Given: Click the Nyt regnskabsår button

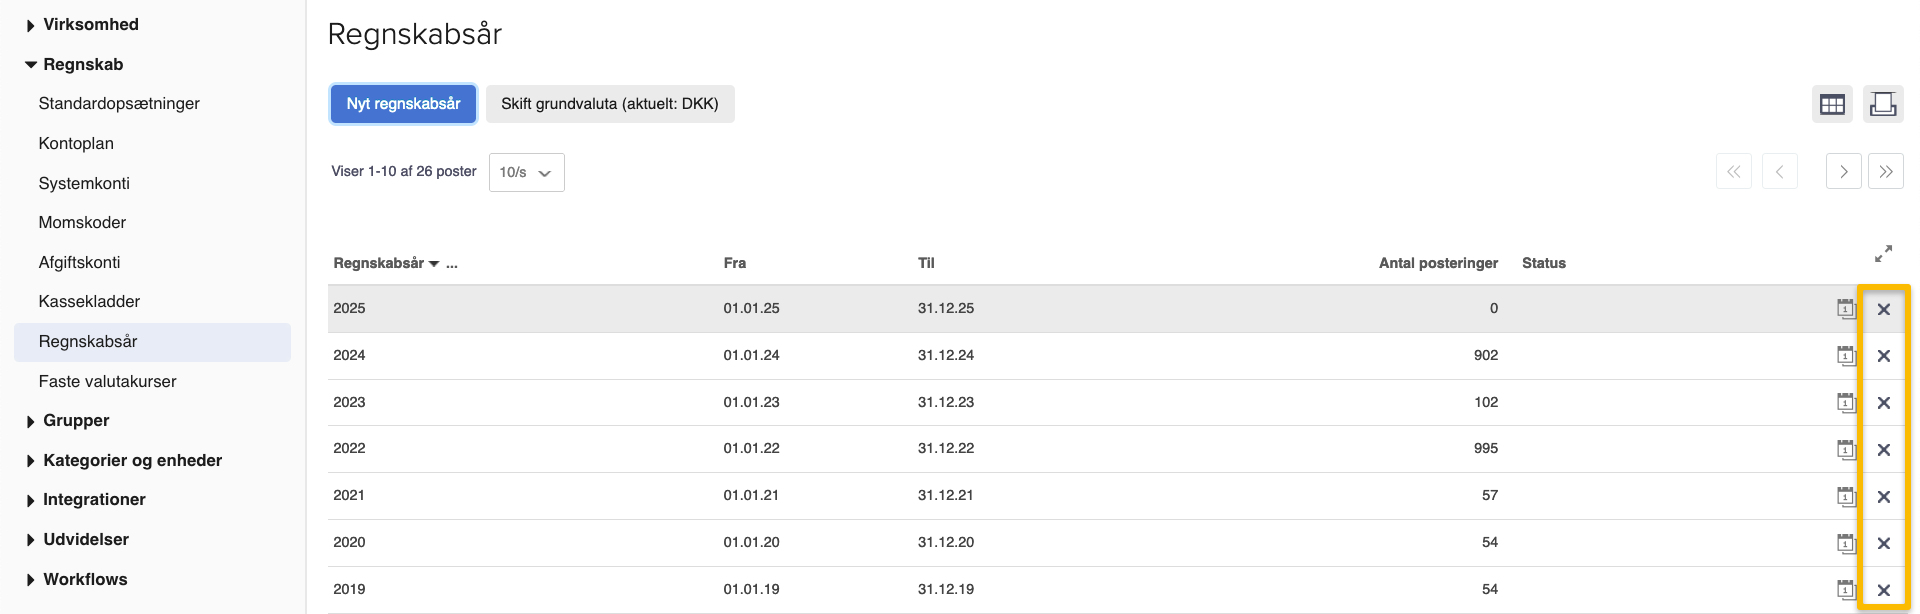Looking at the screenshot, I should (x=403, y=104).
